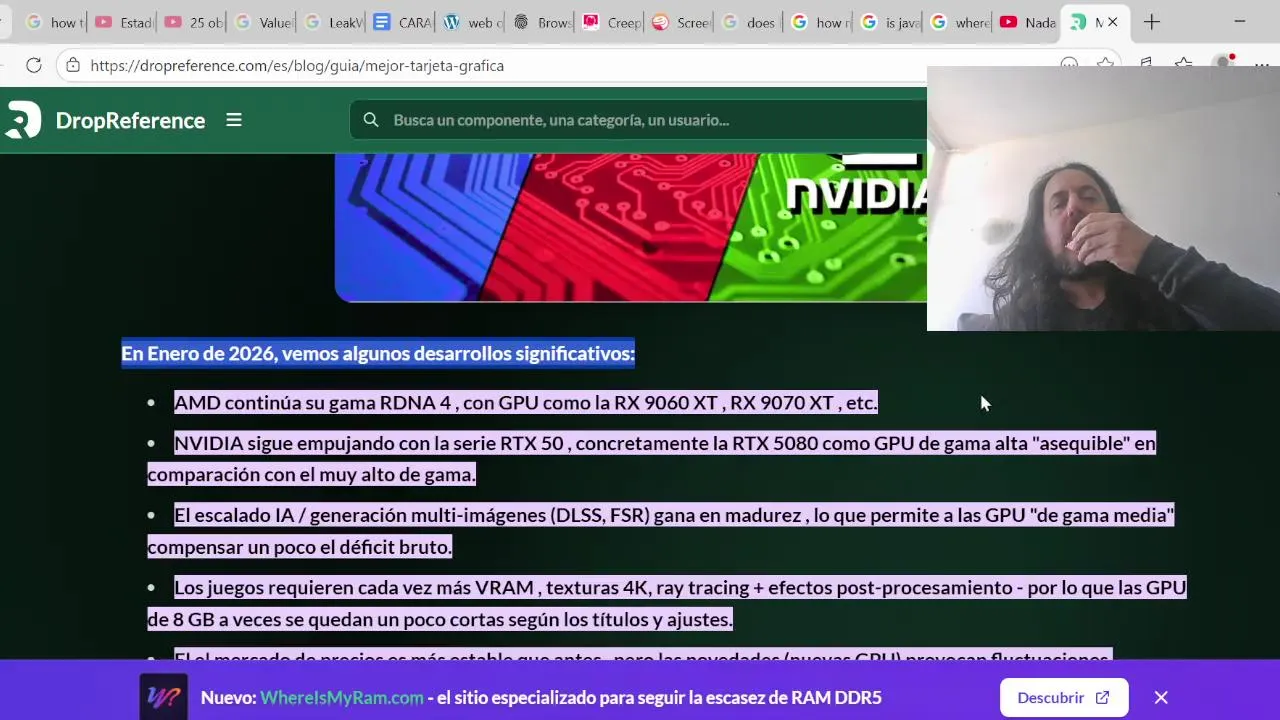
Task: Click the DropReference brand name
Action: (130, 120)
